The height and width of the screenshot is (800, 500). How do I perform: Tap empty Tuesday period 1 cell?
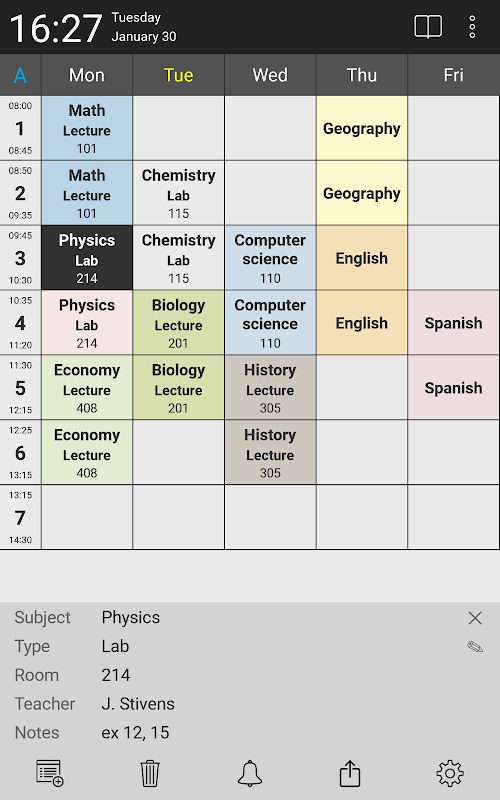pyautogui.click(x=179, y=129)
